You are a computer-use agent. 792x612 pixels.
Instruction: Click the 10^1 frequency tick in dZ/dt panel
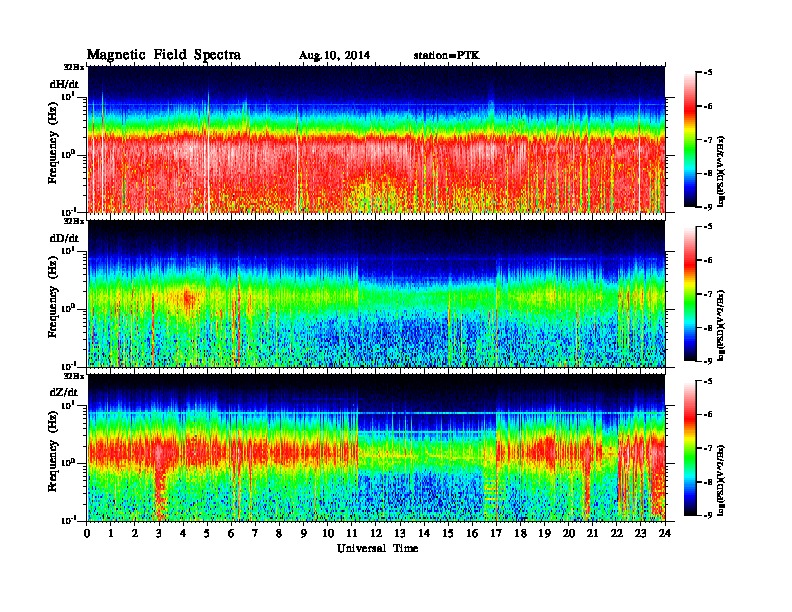(x=69, y=404)
